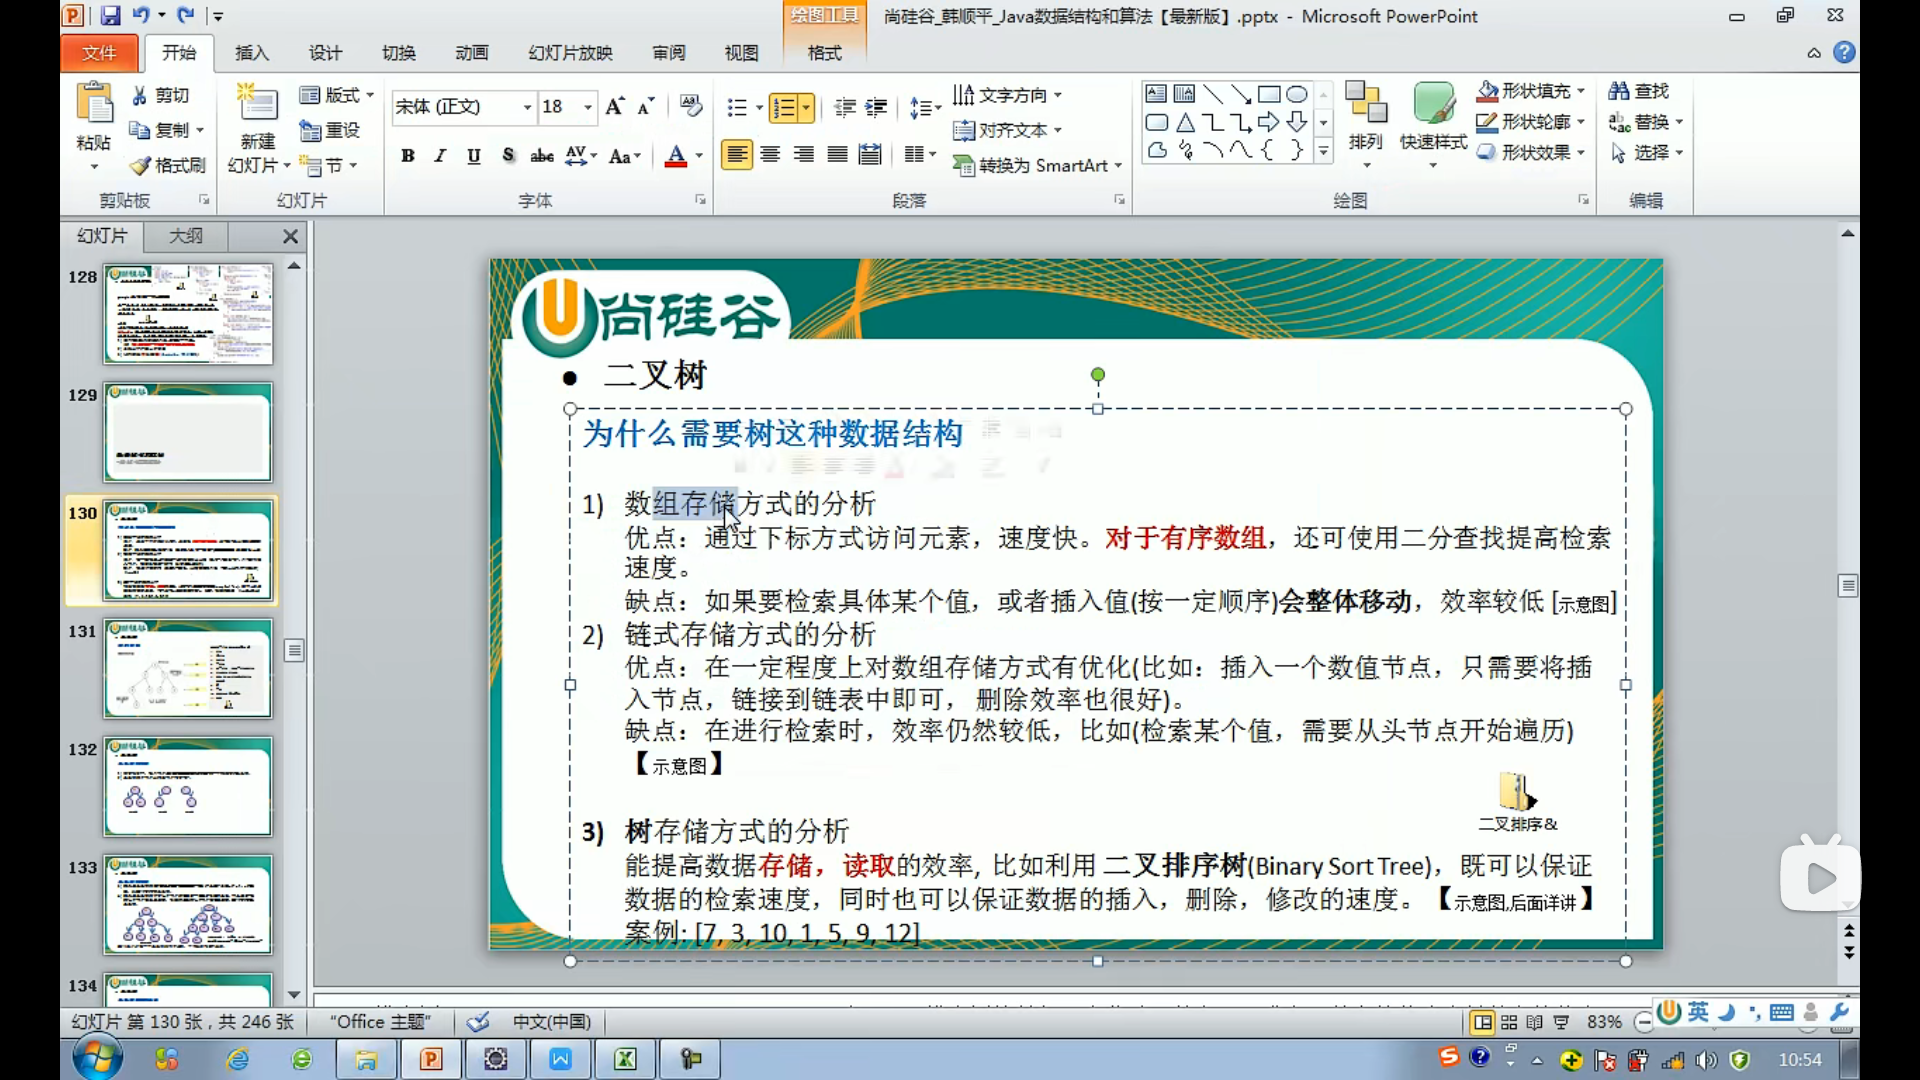
Task: Click the Save icon in quick access toolbar
Action: pos(110,15)
